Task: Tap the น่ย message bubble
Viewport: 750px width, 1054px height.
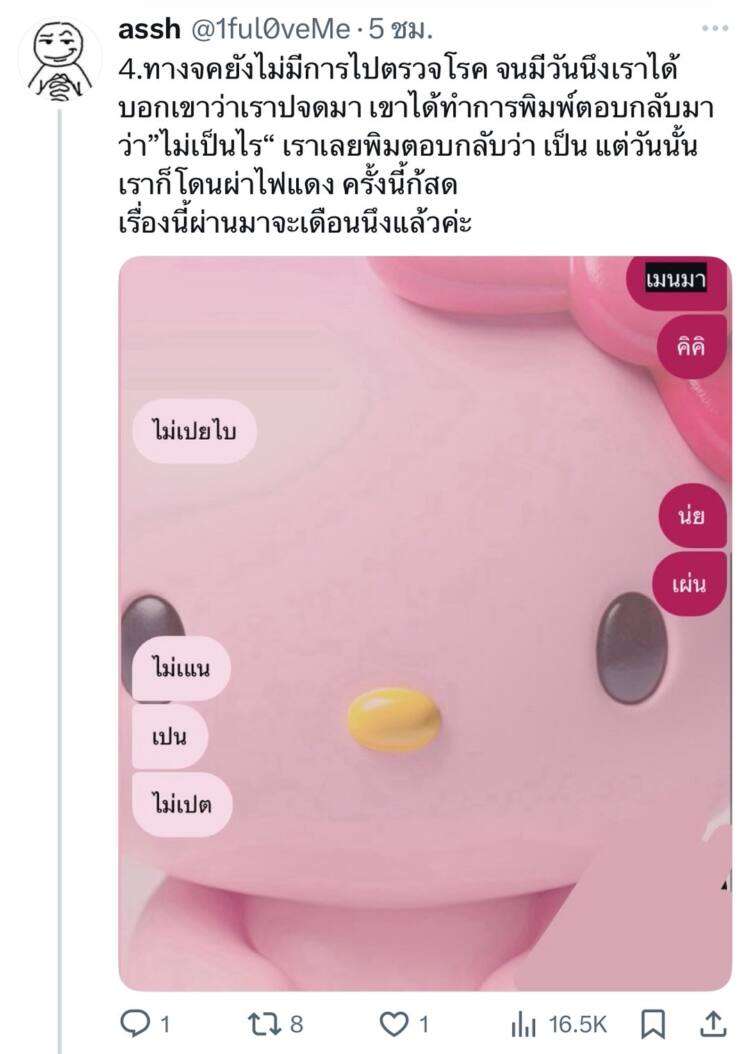Action: tap(692, 516)
